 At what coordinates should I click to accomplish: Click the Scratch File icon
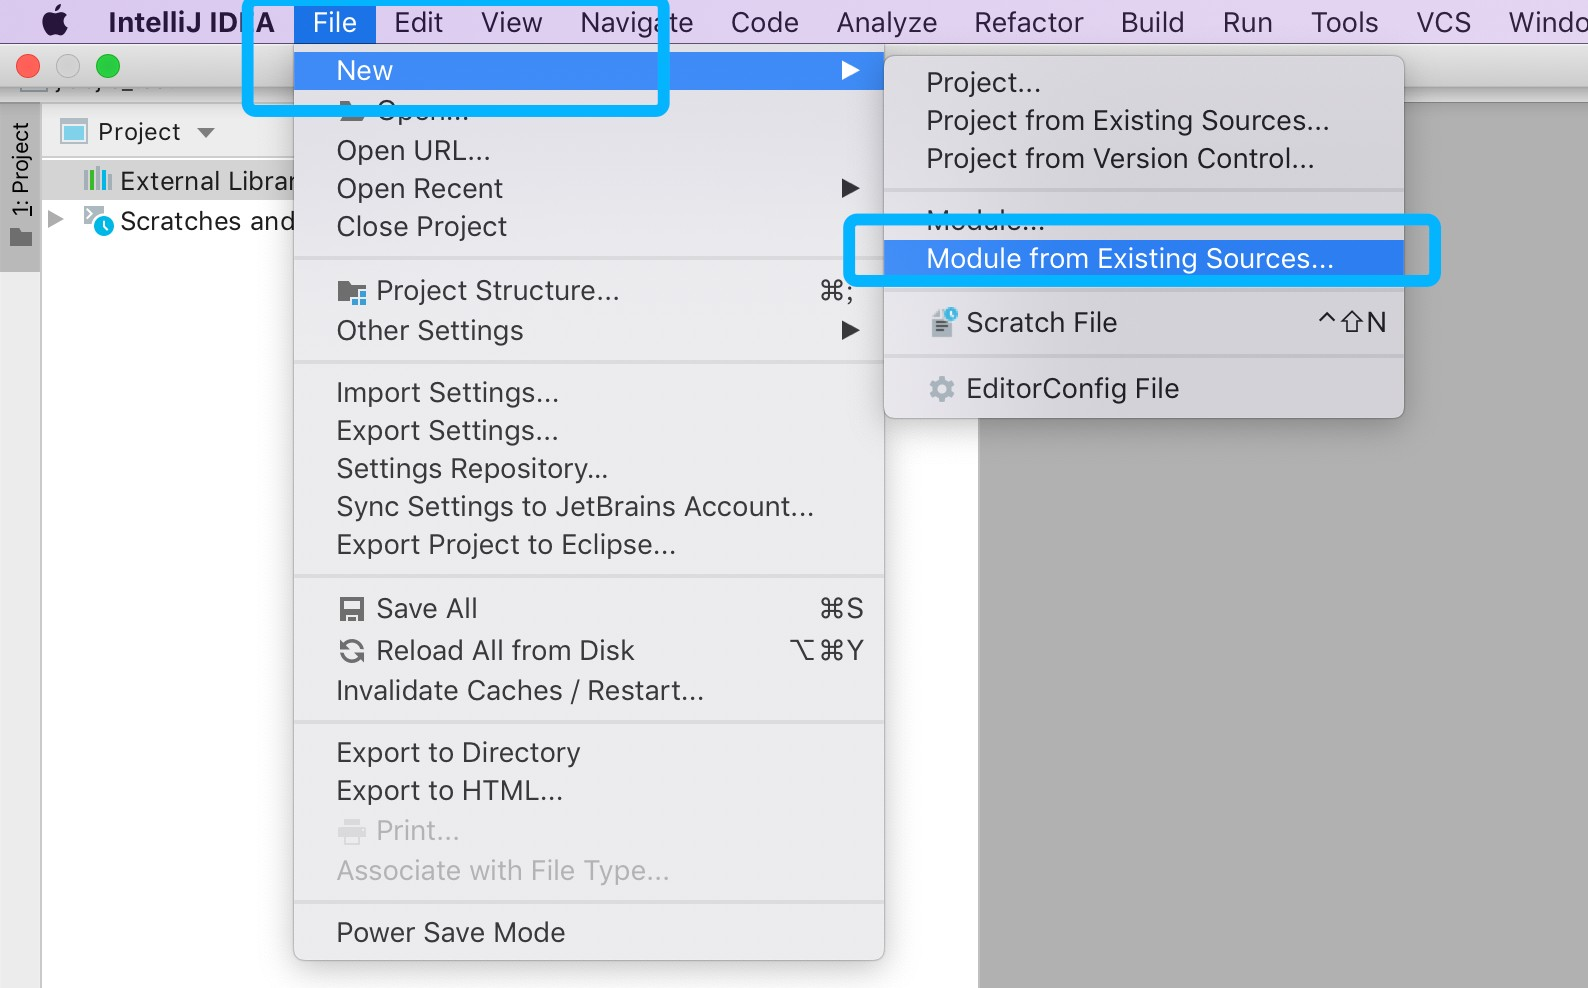(x=943, y=322)
